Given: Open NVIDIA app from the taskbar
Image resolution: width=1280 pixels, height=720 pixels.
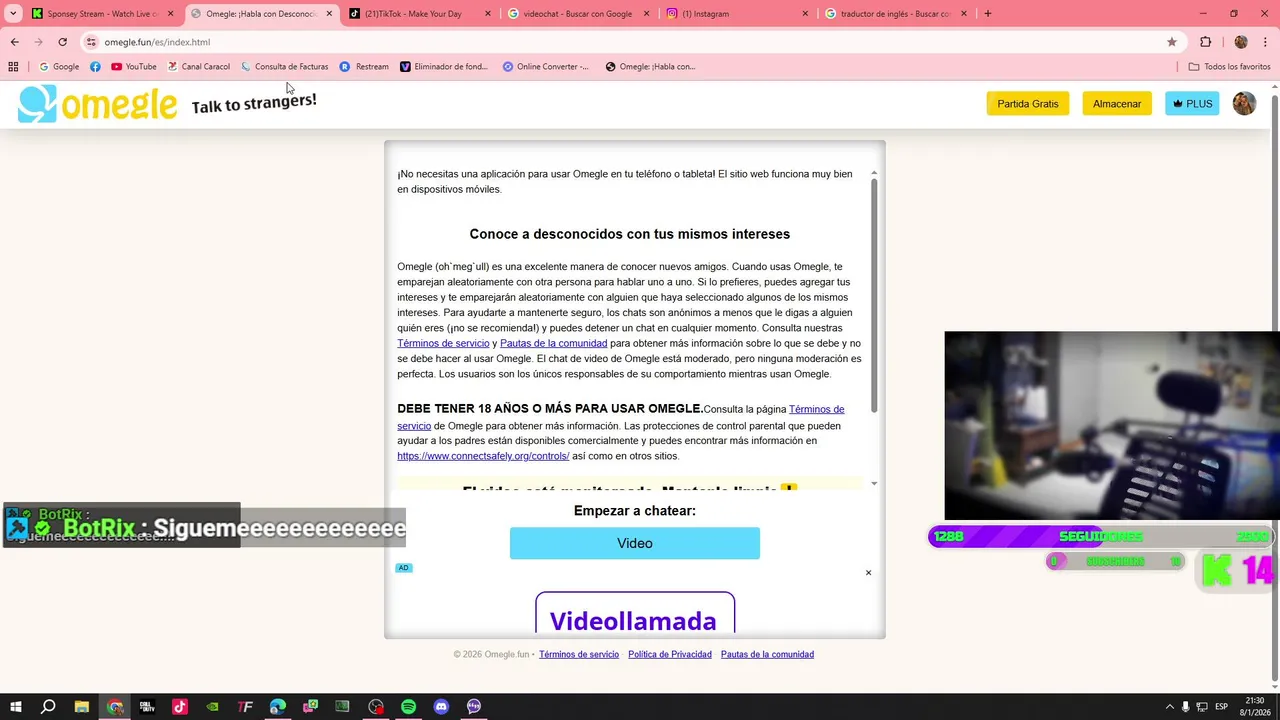Looking at the screenshot, I should 212,707.
